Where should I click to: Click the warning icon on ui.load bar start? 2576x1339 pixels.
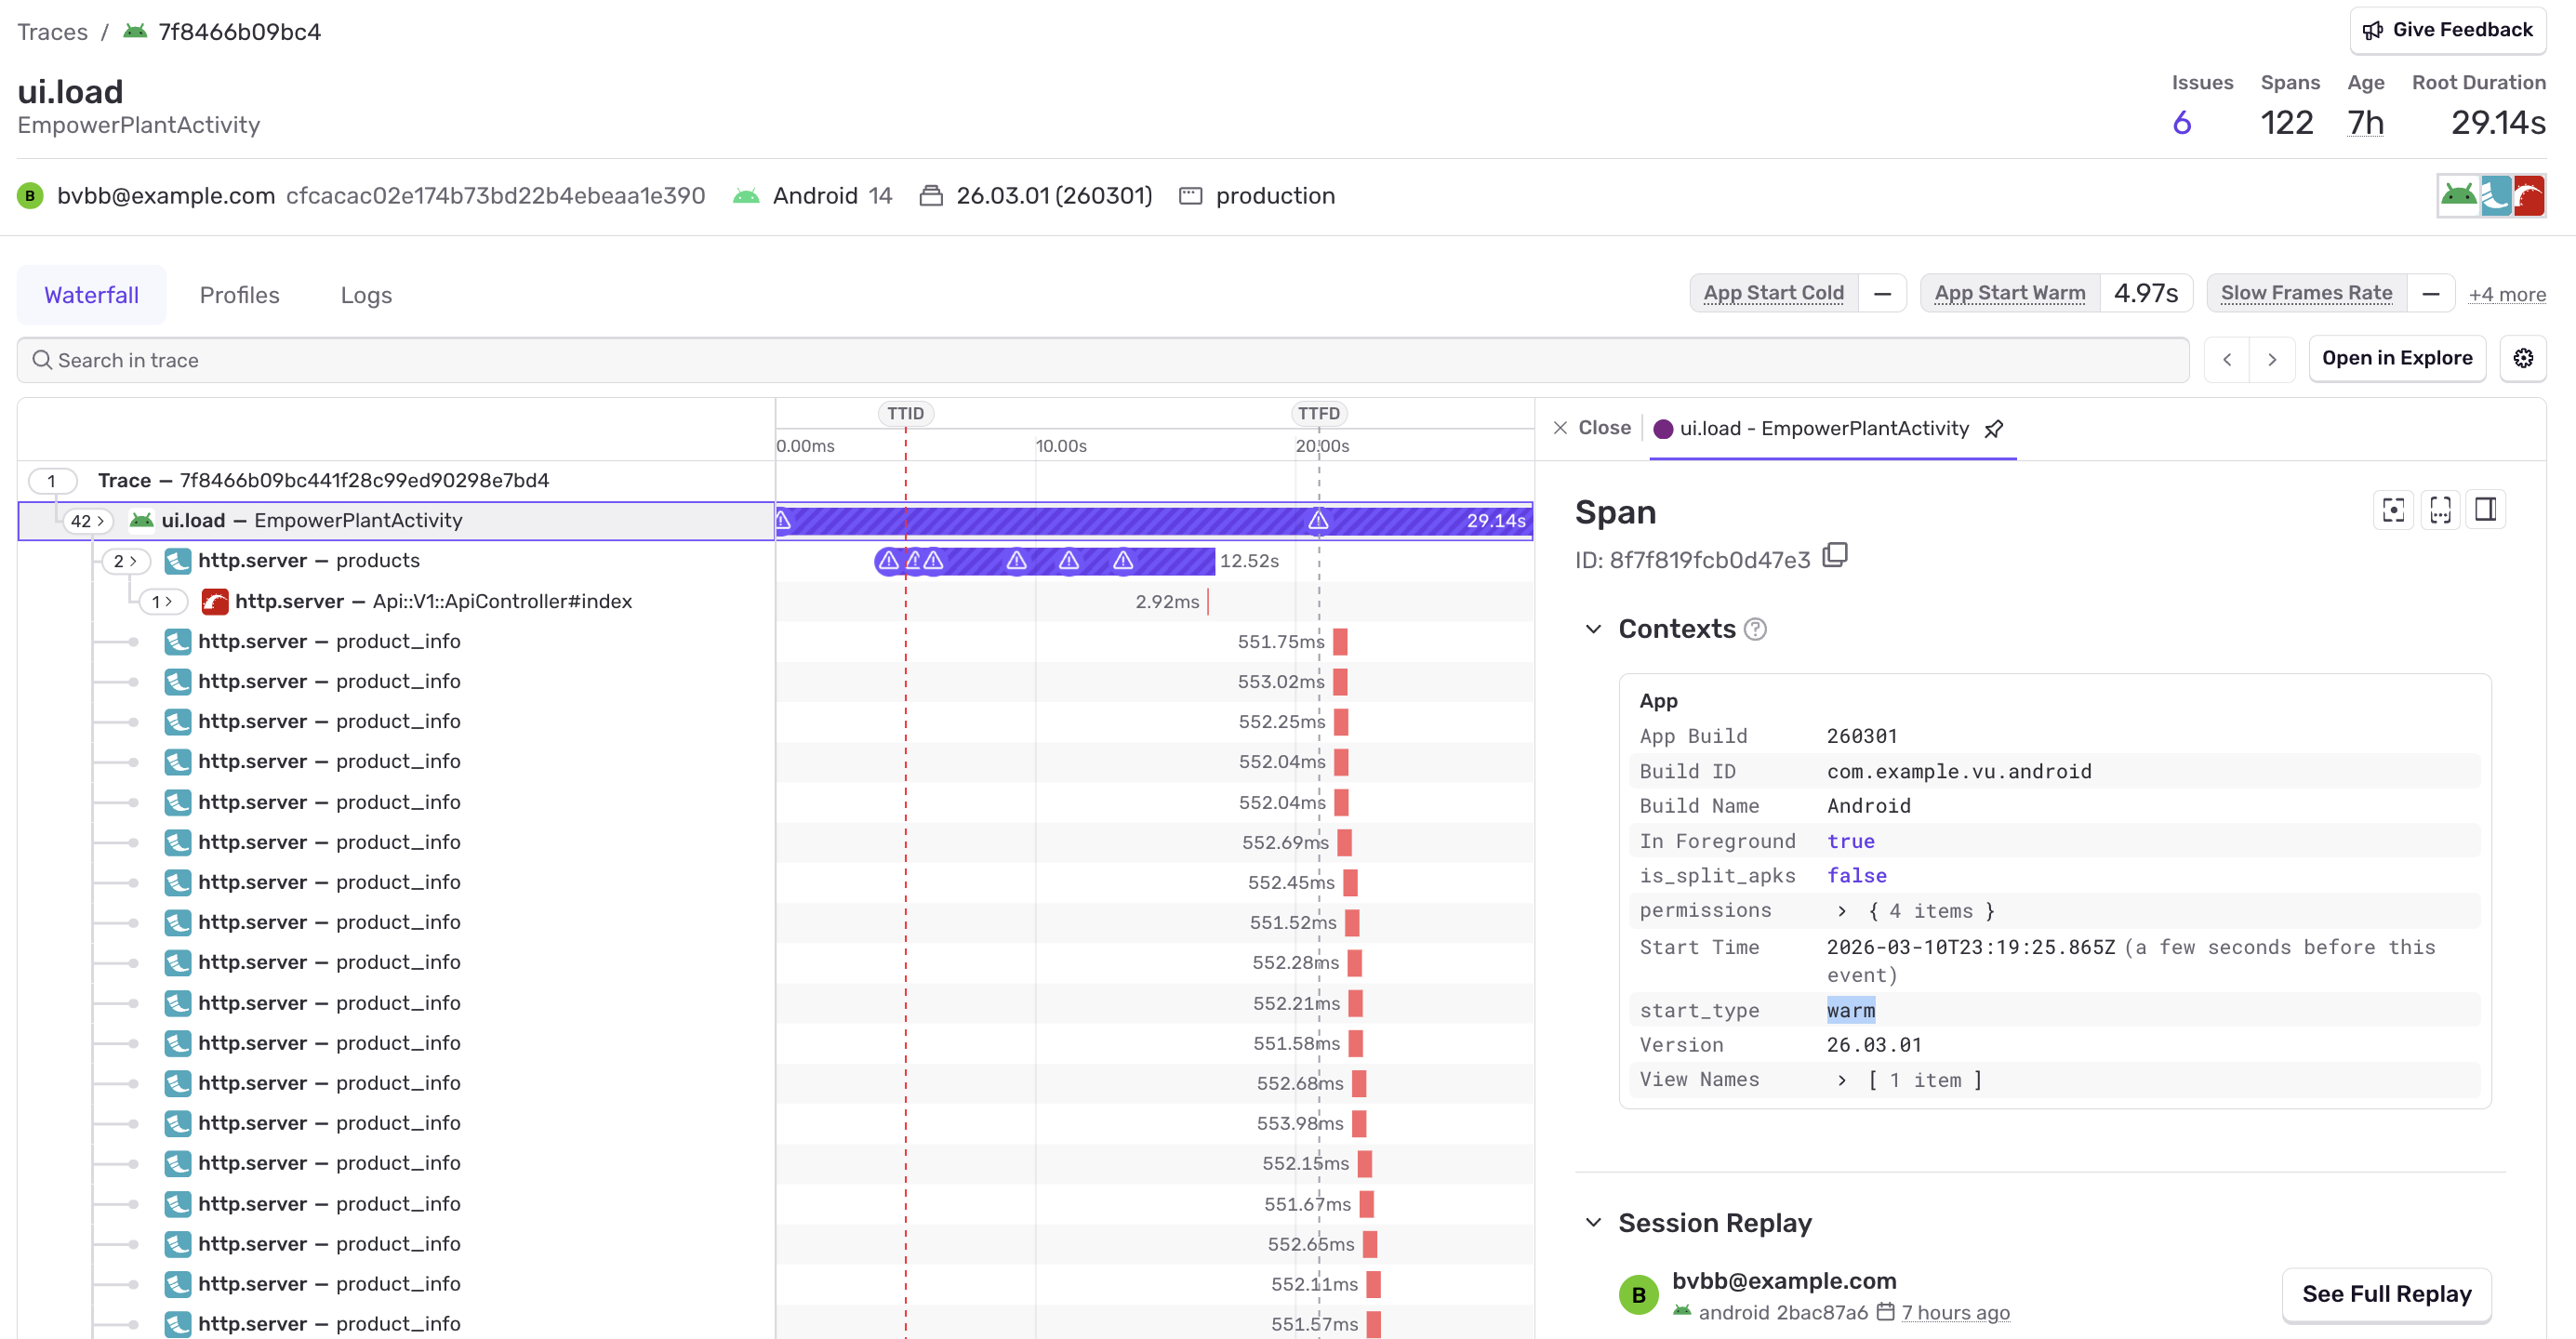(x=784, y=520)
